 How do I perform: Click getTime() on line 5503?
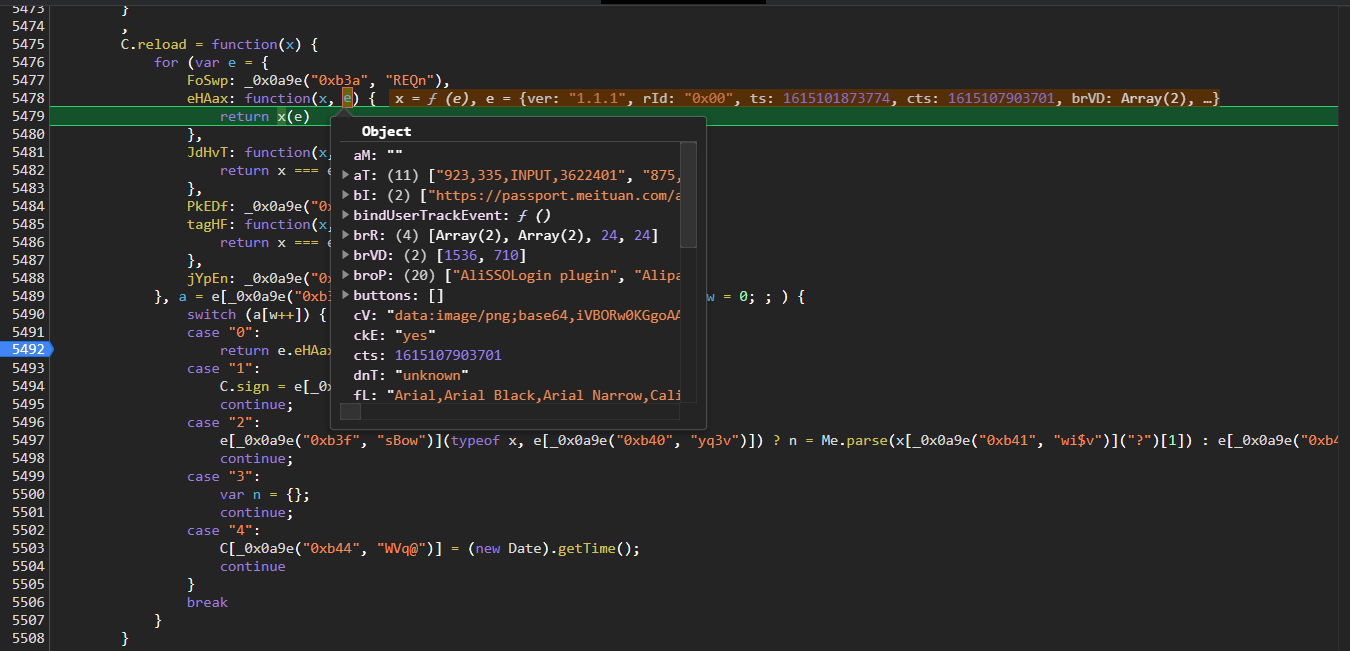click(x=597, y=548)
